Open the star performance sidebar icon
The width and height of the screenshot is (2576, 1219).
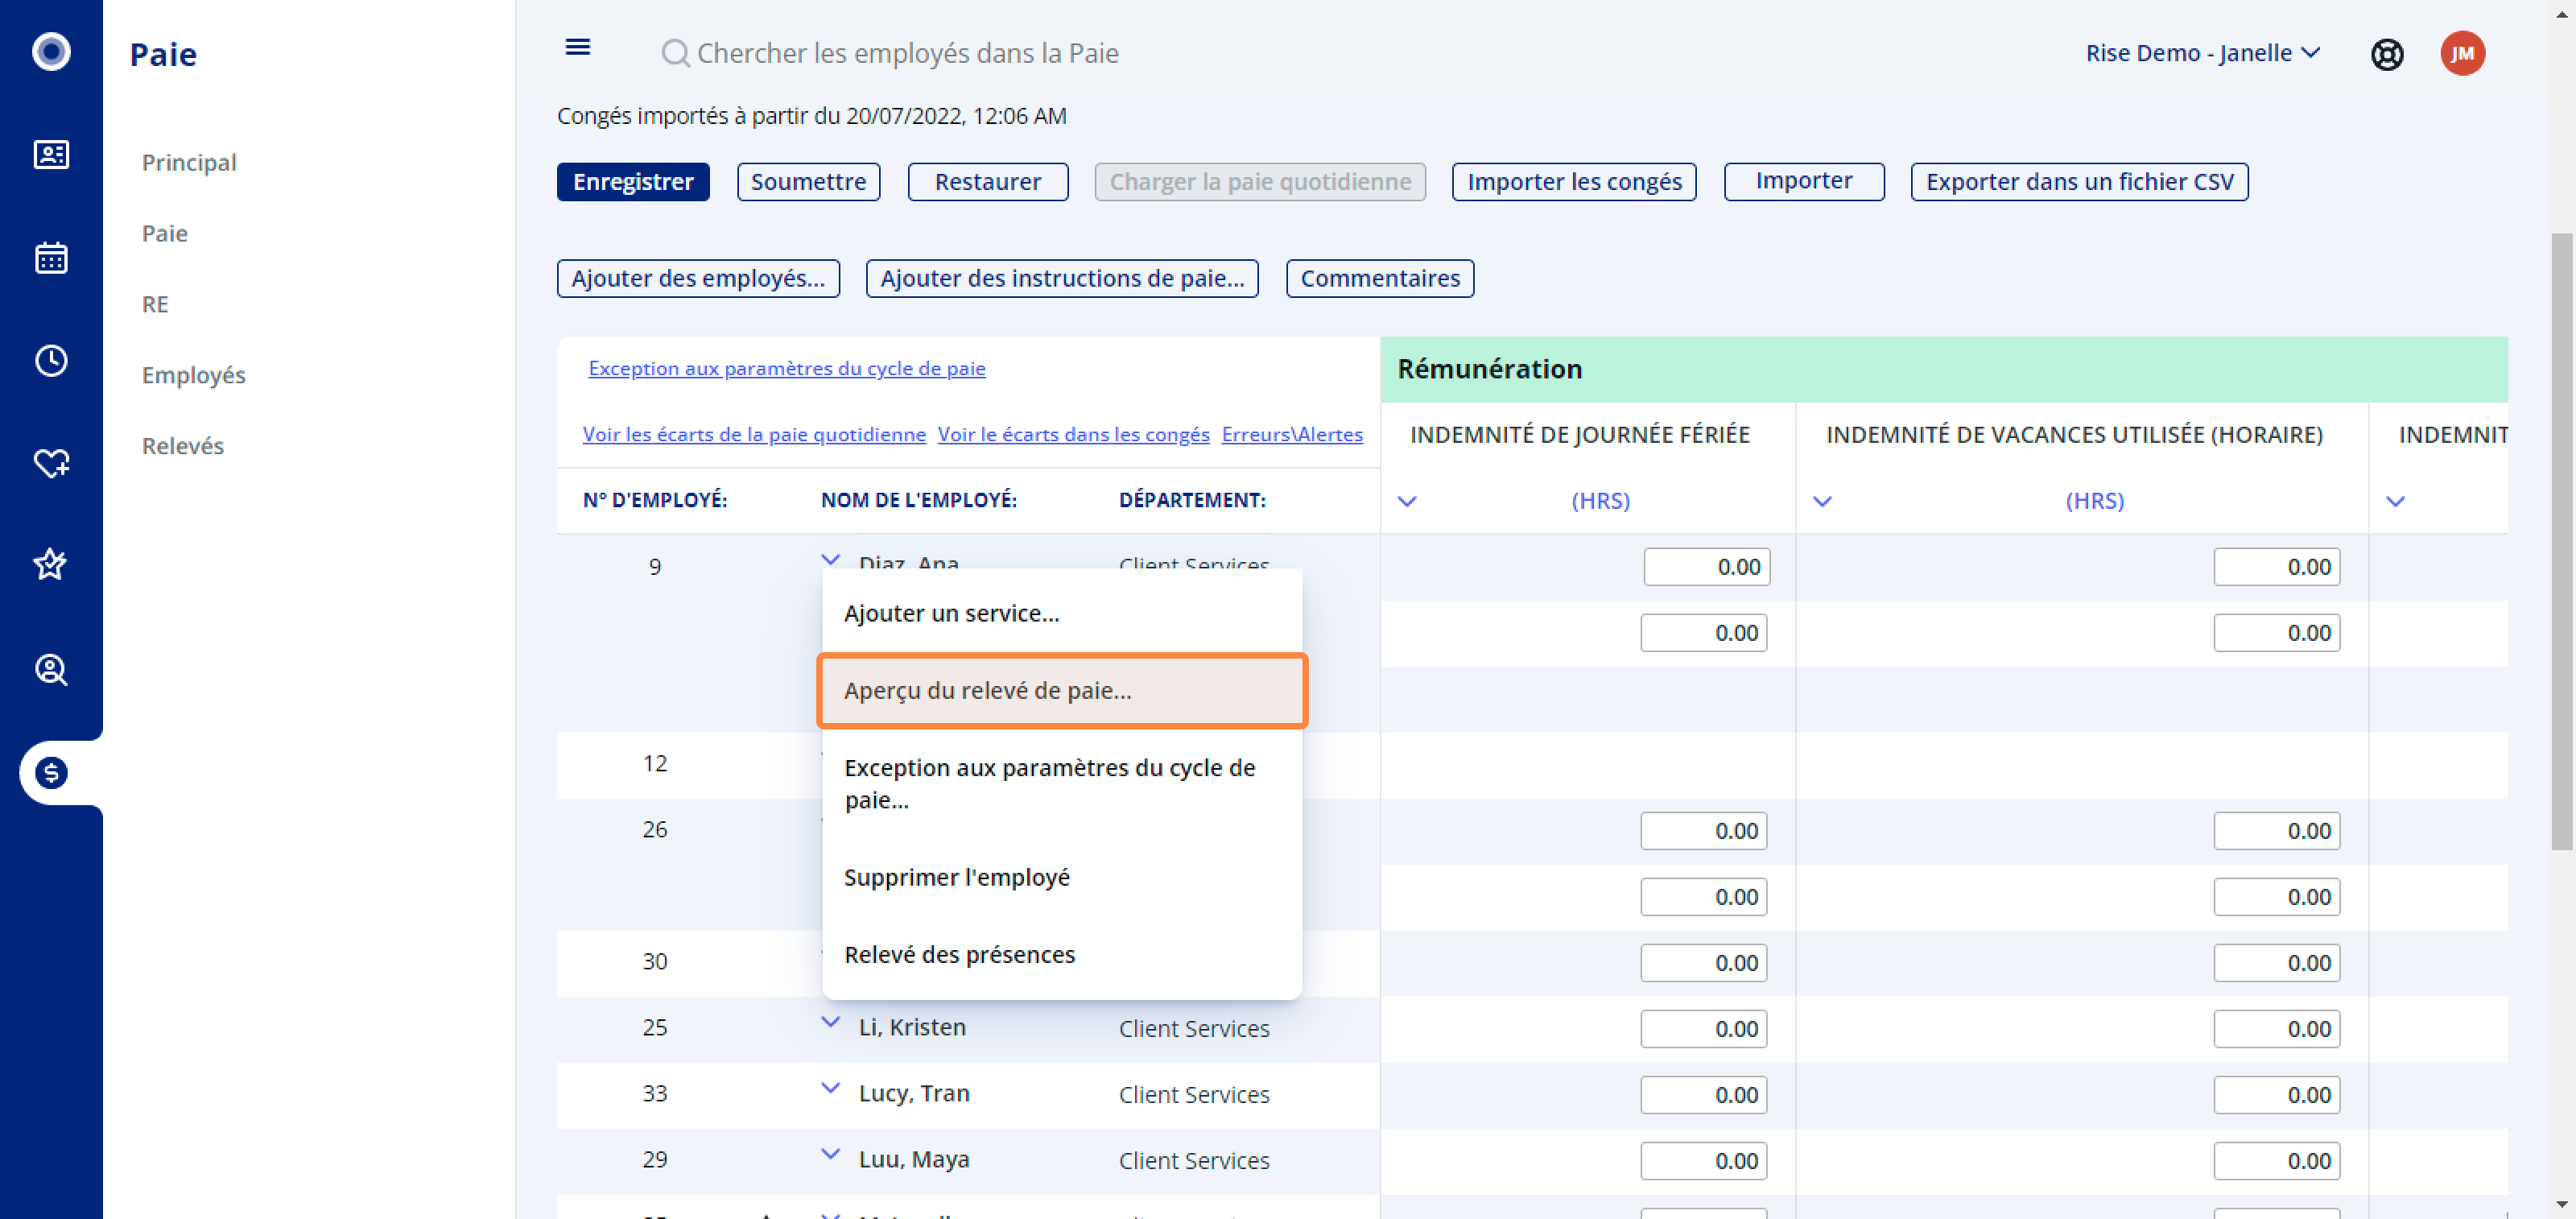(x=51, y=565)
